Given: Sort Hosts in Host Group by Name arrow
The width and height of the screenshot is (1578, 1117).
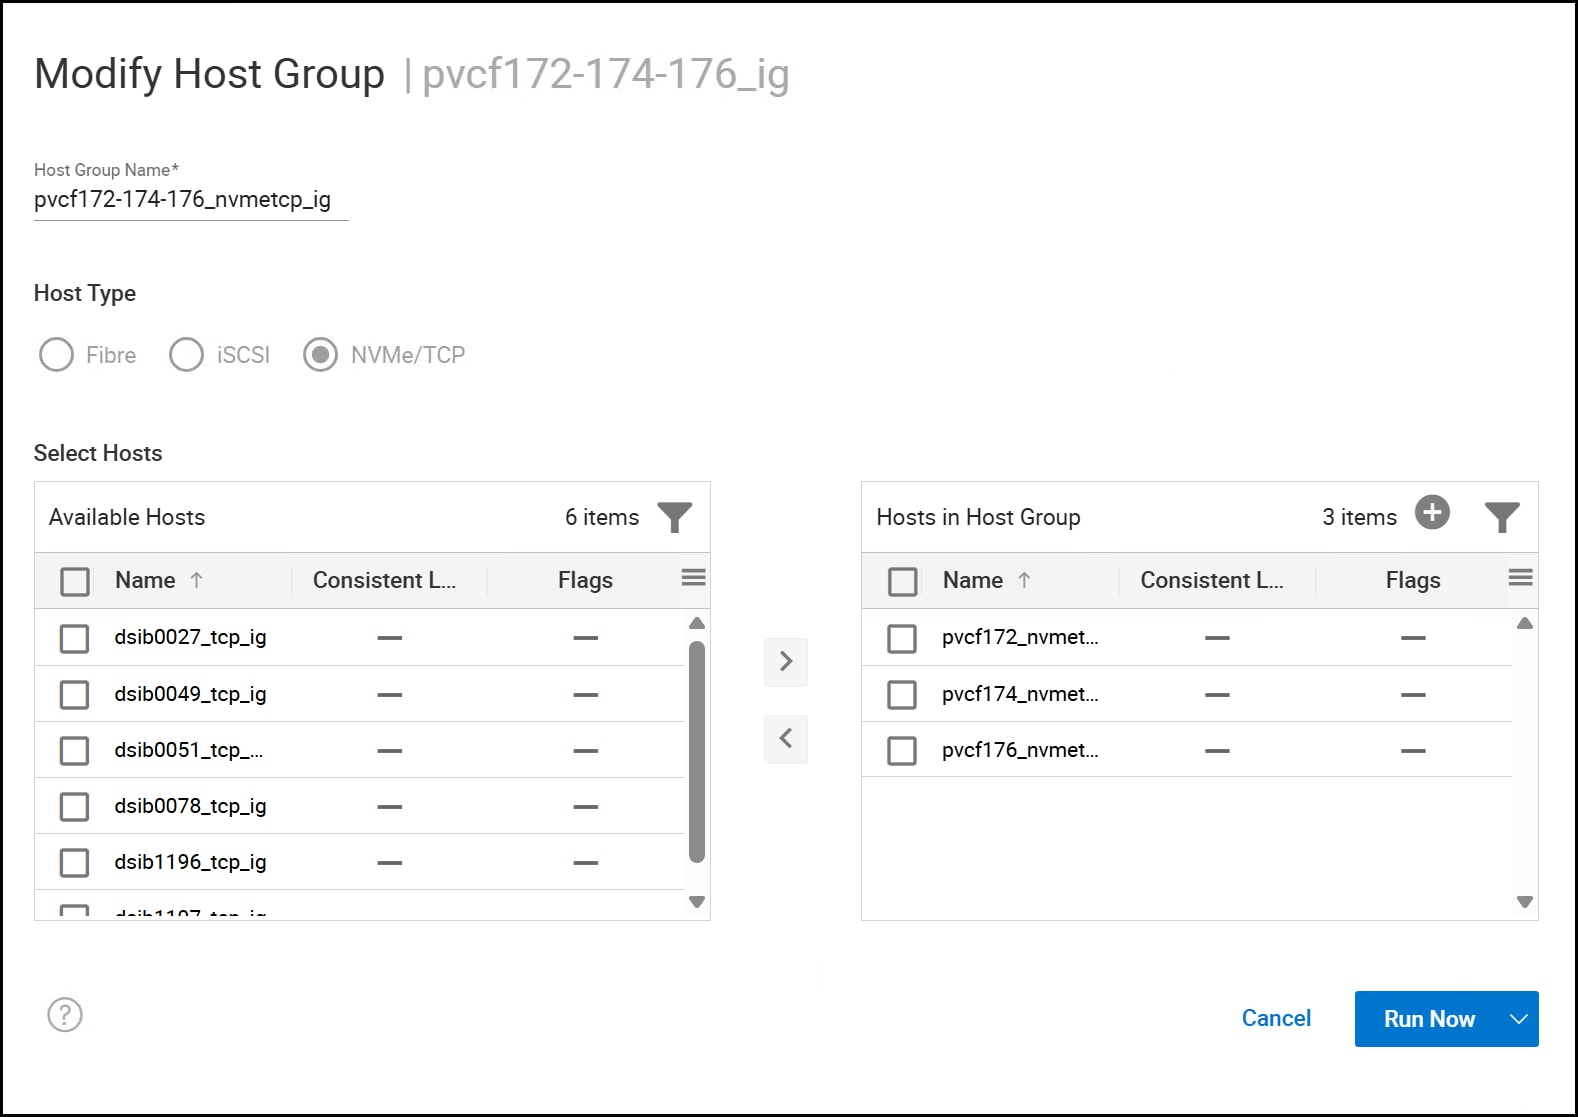Looking at the screenshot, I should (x=1024, y=580).
